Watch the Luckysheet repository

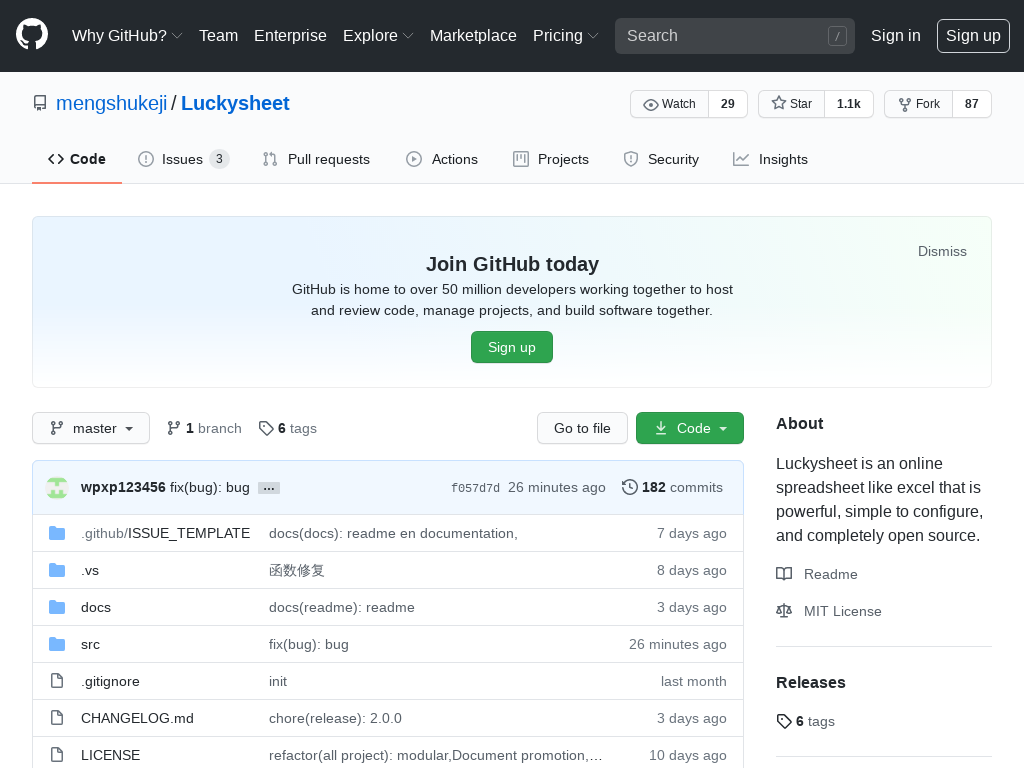point(669,104)
